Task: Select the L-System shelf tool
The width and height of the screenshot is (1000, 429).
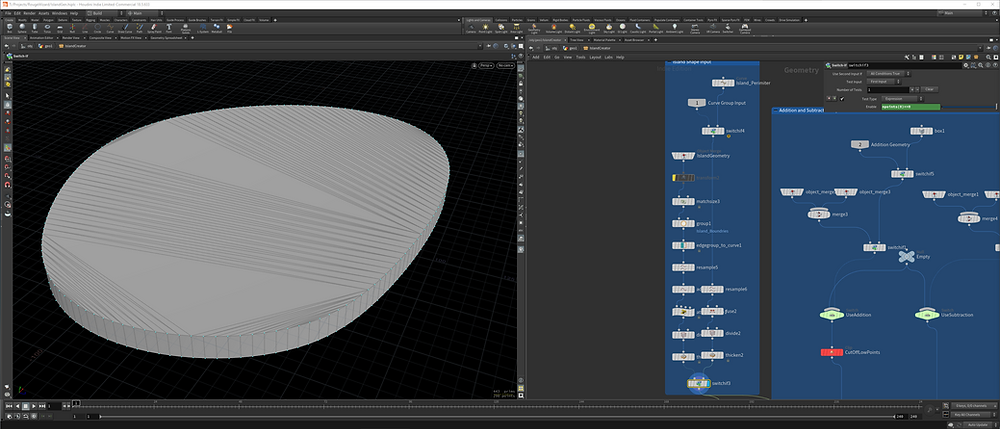Action: pos(203,27)
